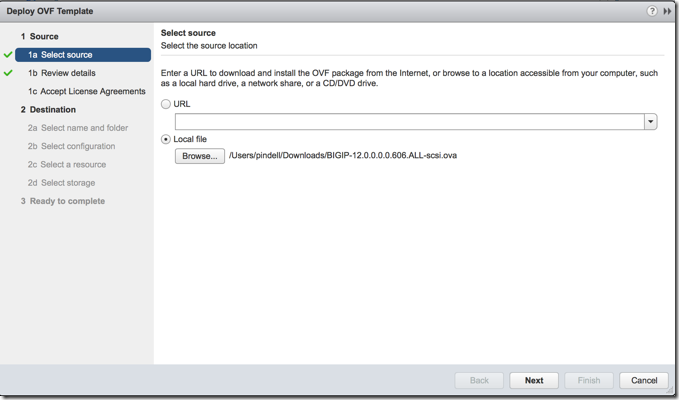Go to step 1a Select source
Image resolution: width=679 pixels, height=400 pixels.
[x=67, y=55]
